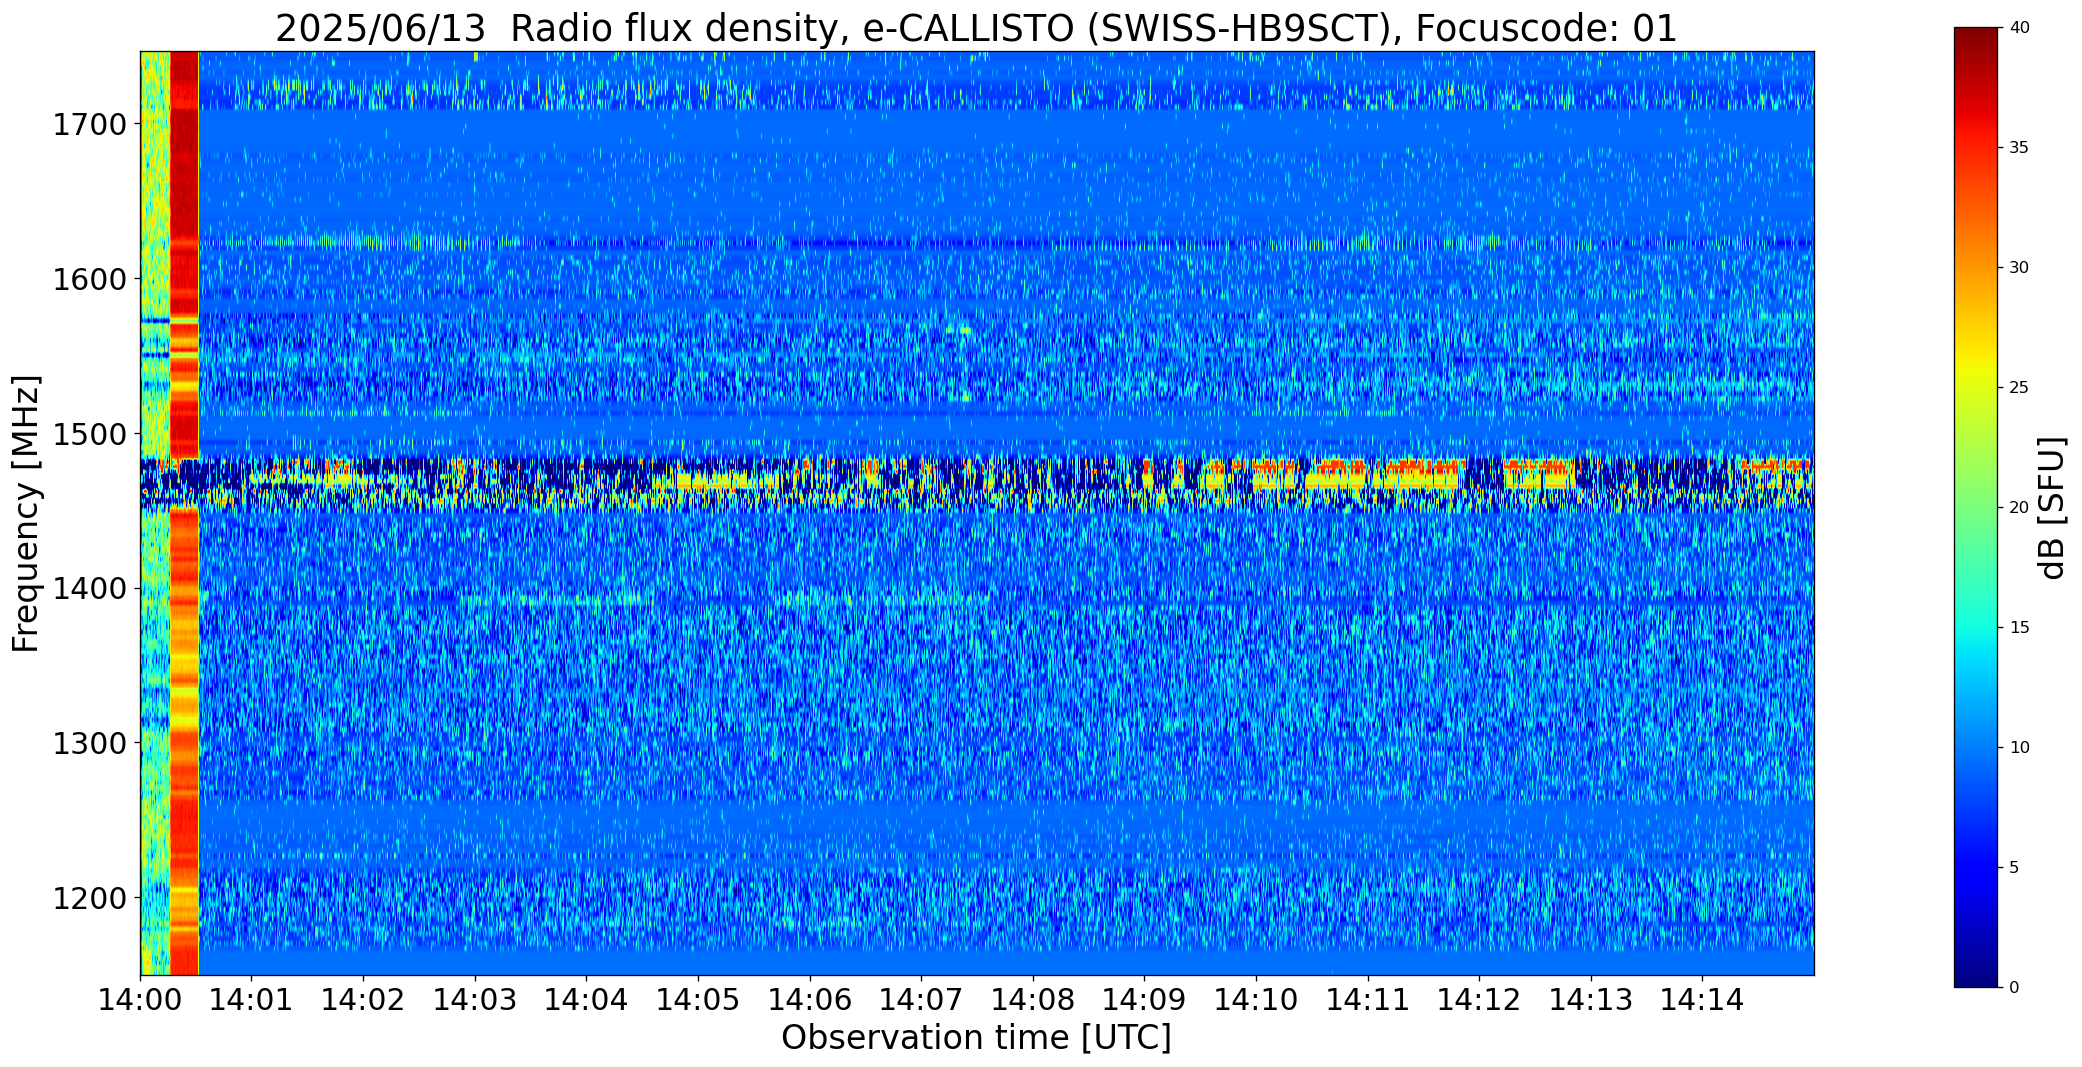Image resolution: width=2082 pixels, height=1067 pixels.
Task: Click the red vertical burst band after 14:00
Action: pos(185,513)
